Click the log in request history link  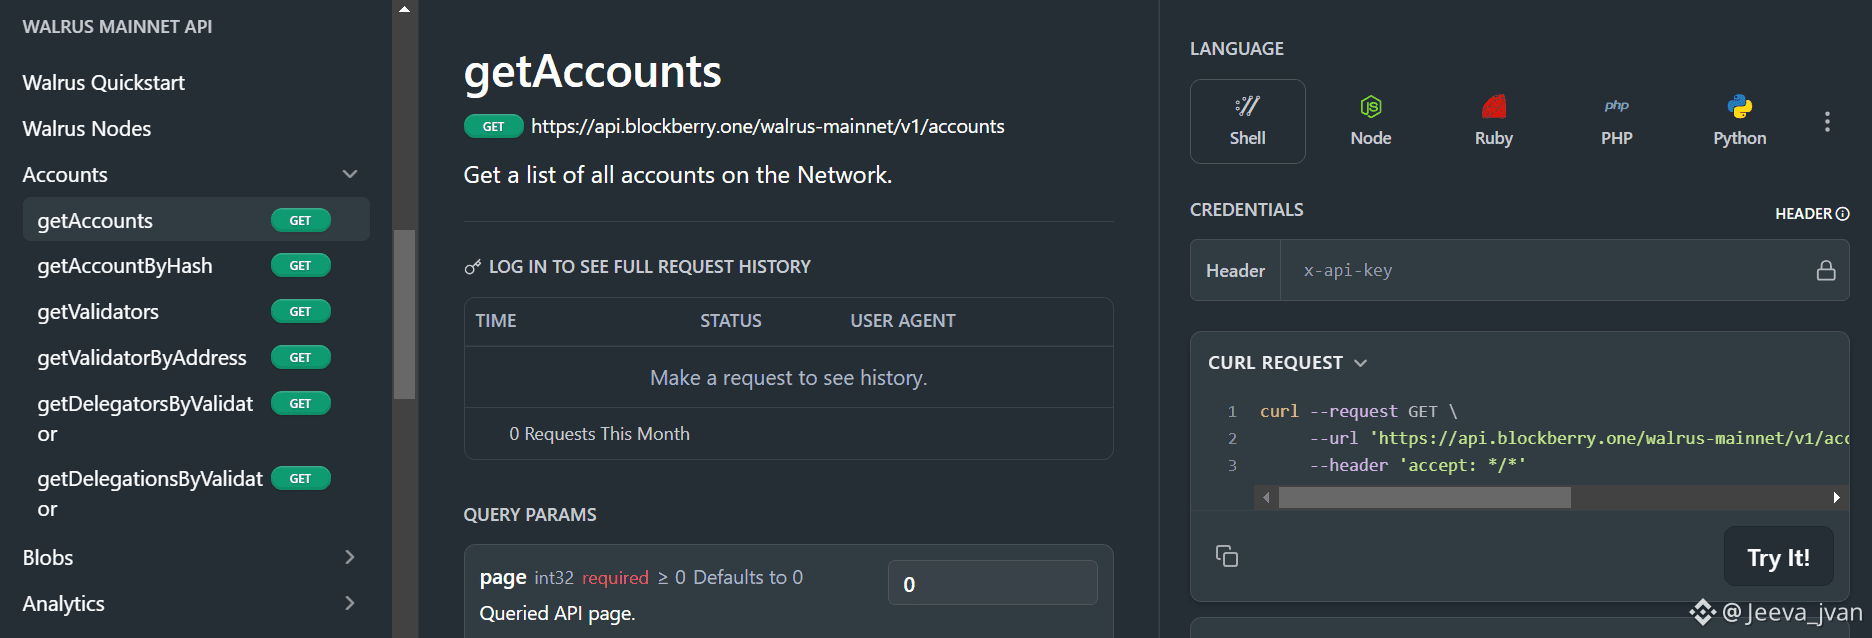pyautogui.click(x=649, y=267)
